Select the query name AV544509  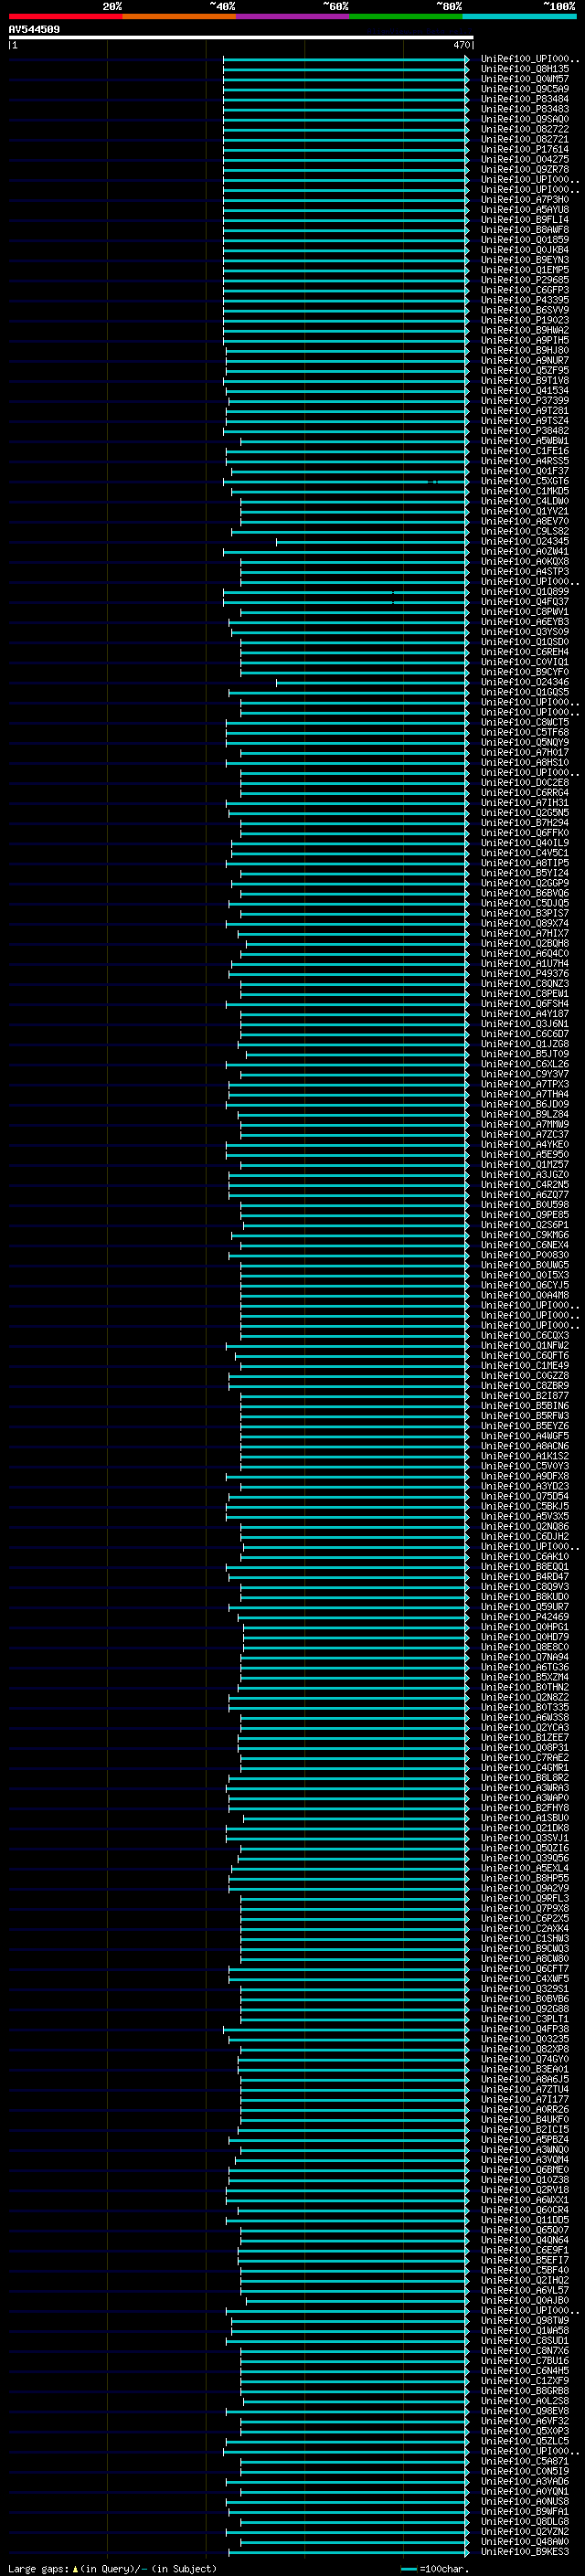[x=34, y=29]
